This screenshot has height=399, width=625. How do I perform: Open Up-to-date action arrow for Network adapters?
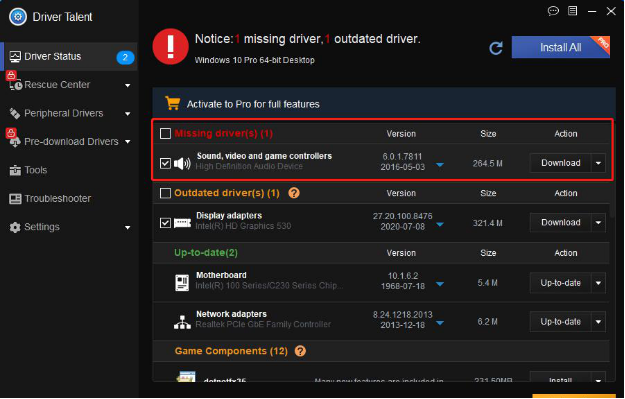pyautogui.click(x=598, y=322)
